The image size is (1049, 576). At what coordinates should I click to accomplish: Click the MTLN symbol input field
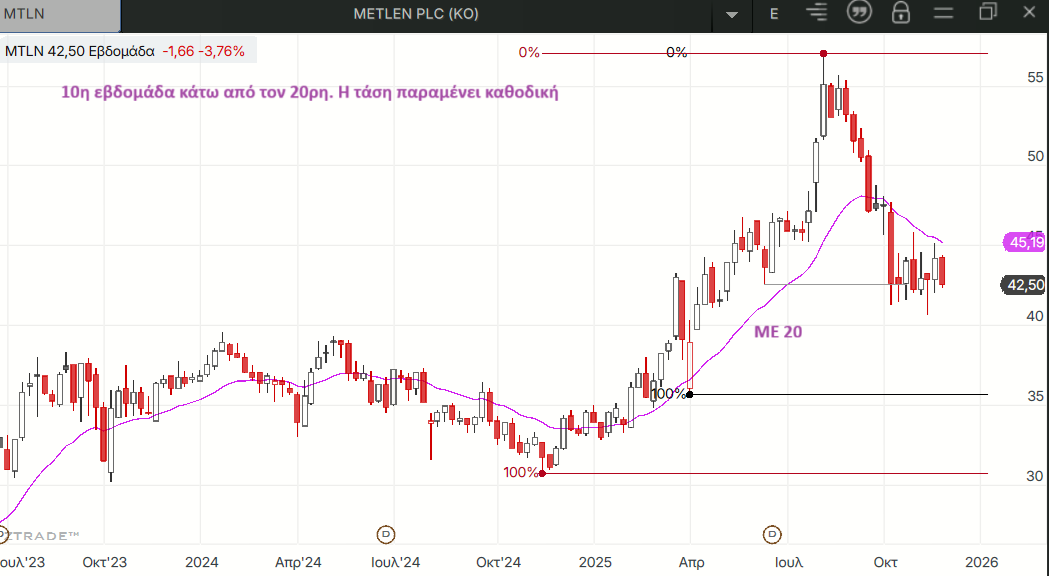click(x=60, y=14)
